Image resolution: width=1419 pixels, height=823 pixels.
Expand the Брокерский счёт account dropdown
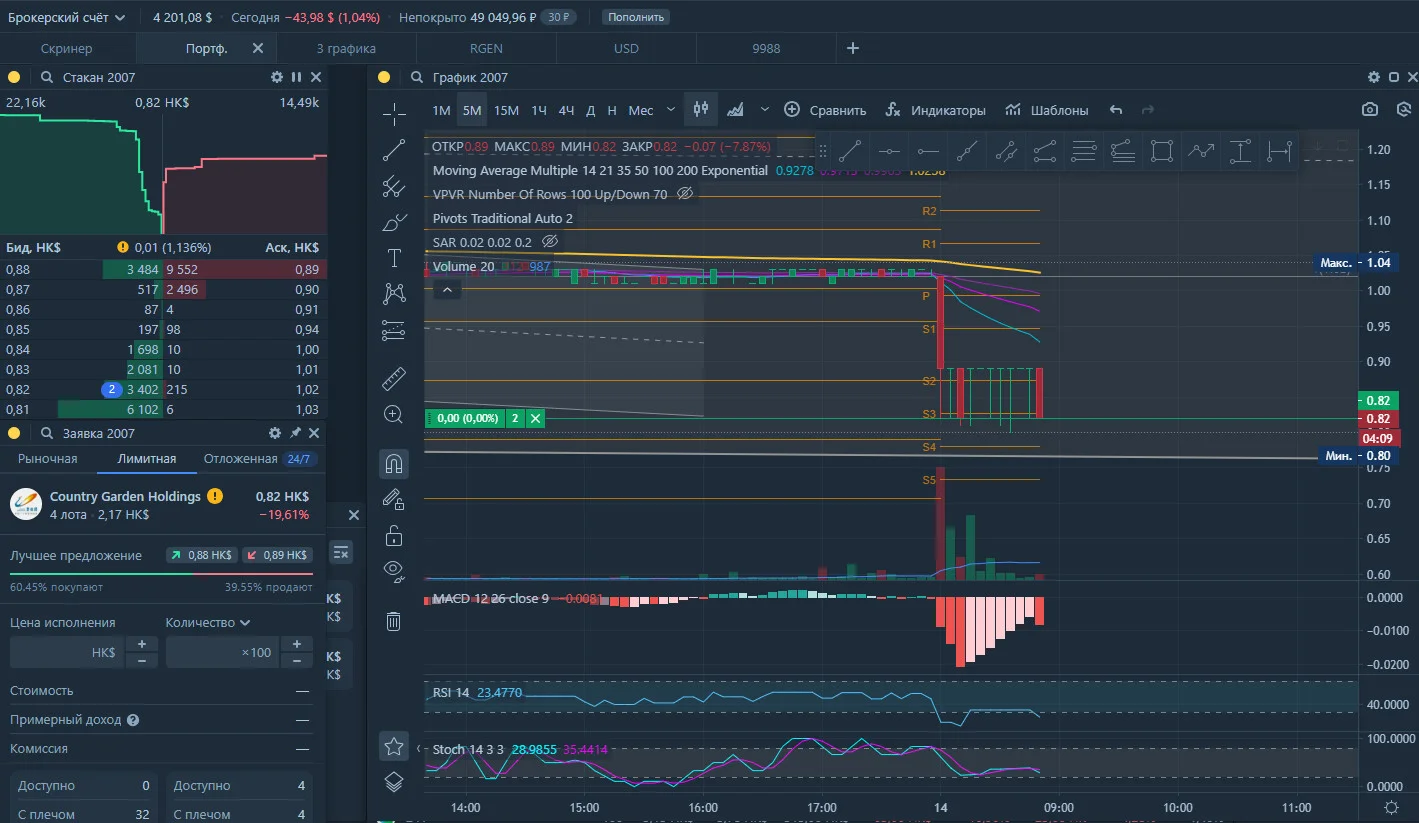coord(68,17)
